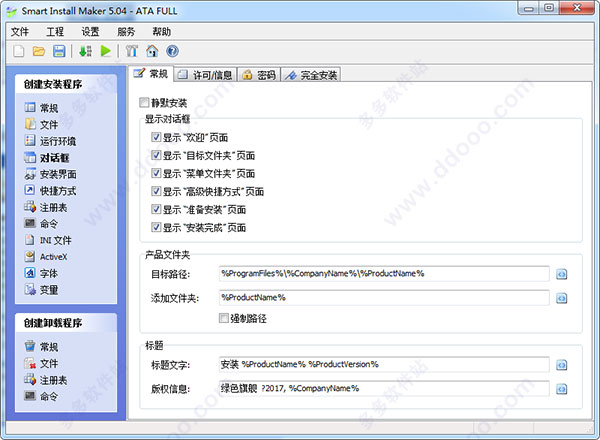Viewport: 600px width, 440px height.
Task: Select the 对话框 sidebar item
Action: point(47,158)
